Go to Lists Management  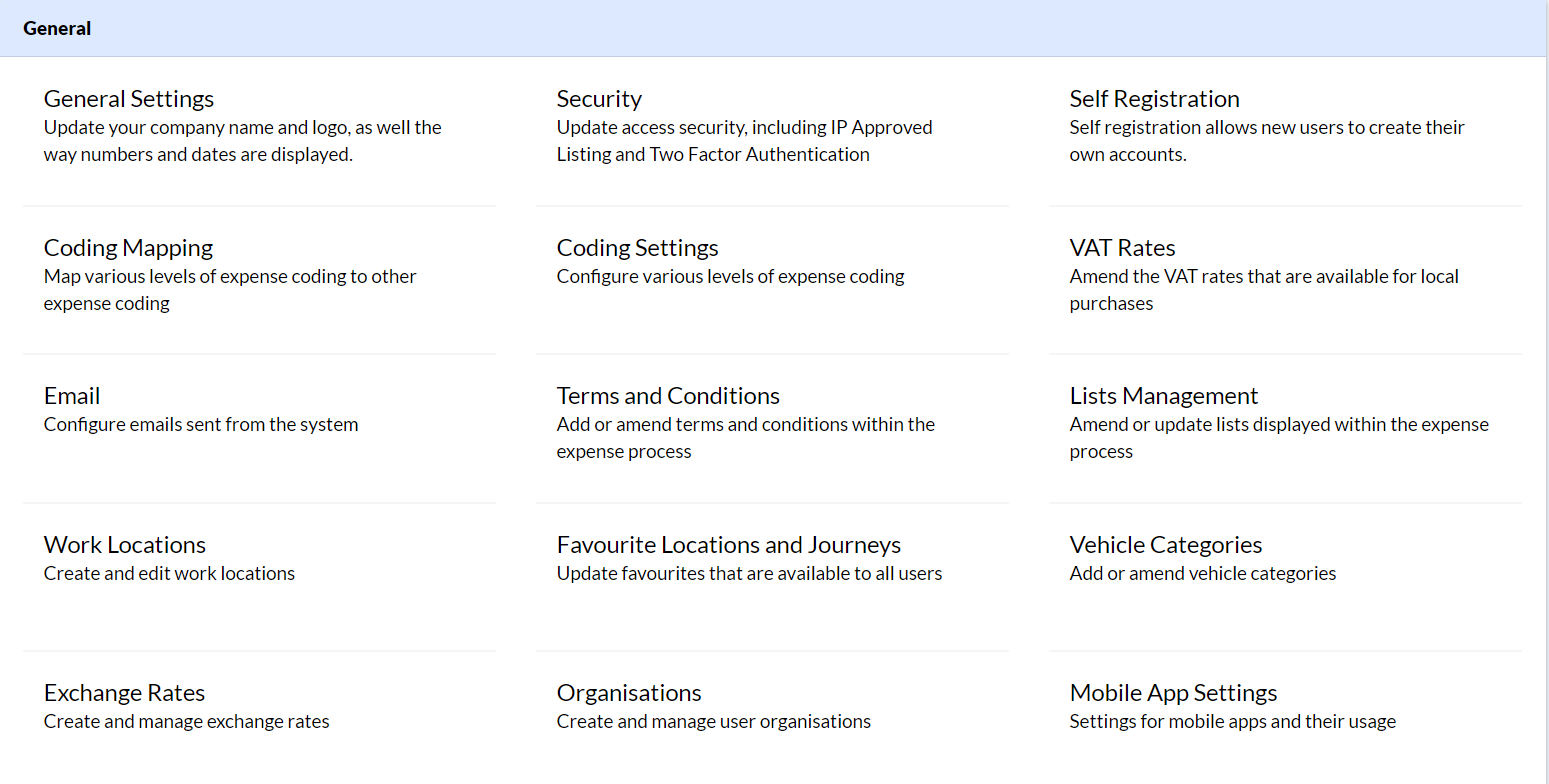pos(1164,396)
